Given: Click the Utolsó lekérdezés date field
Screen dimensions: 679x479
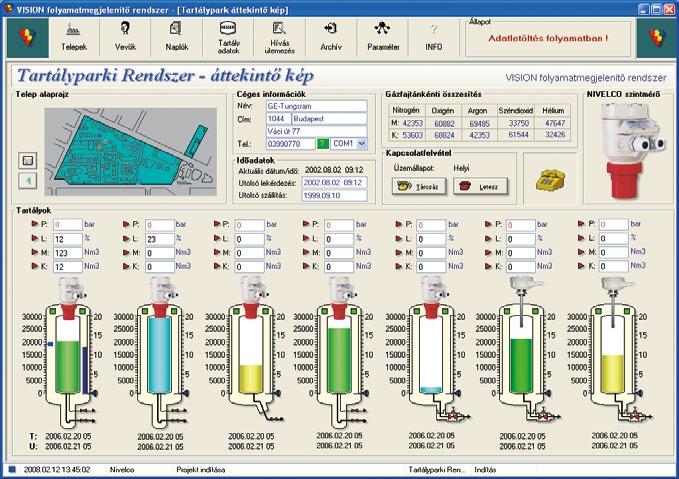Looking at the screenshot, I should tap(334, 183).
